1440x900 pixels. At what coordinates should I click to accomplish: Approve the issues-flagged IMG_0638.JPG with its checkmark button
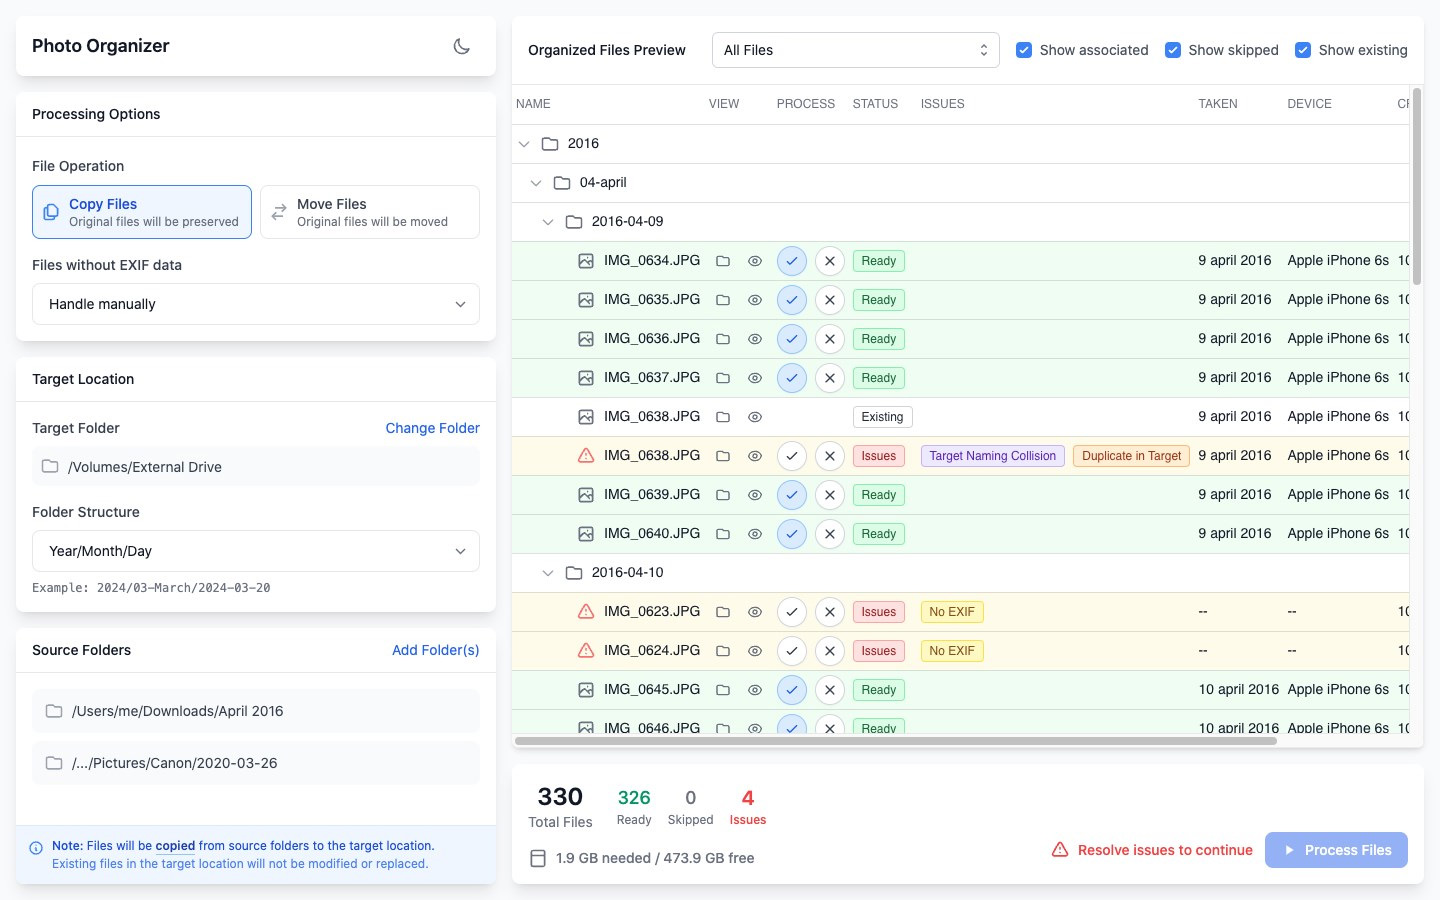click(x=792, y=456)
